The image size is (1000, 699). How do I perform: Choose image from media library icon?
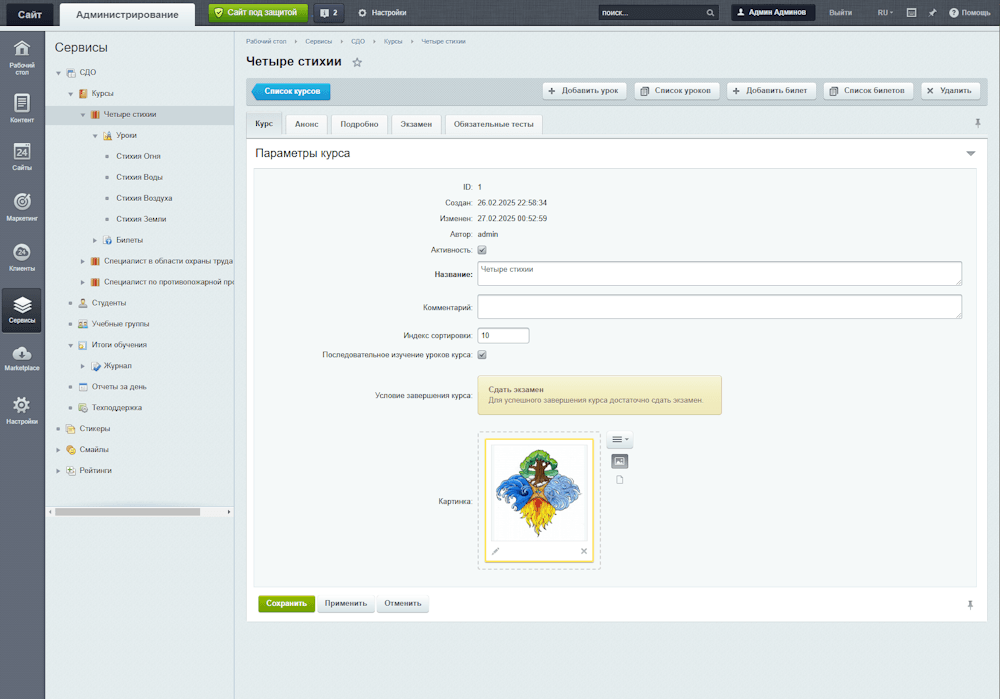tap(619, 460)
